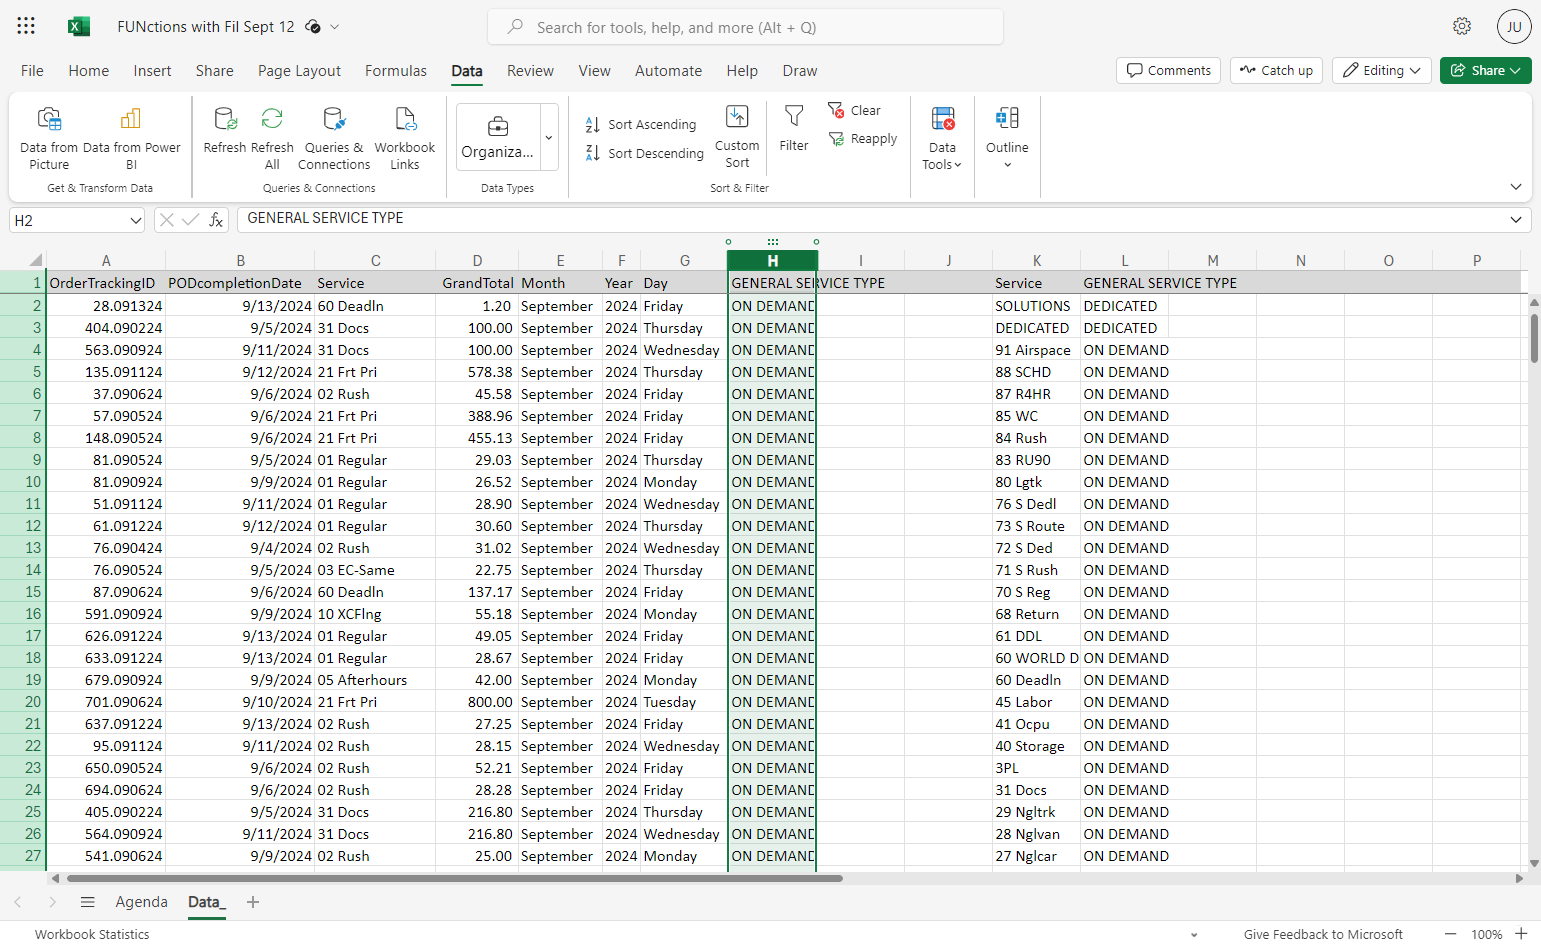The height and width of the screenshot is (945, 1541).
Task: Open Workbook Links
Action: [405, 138]
